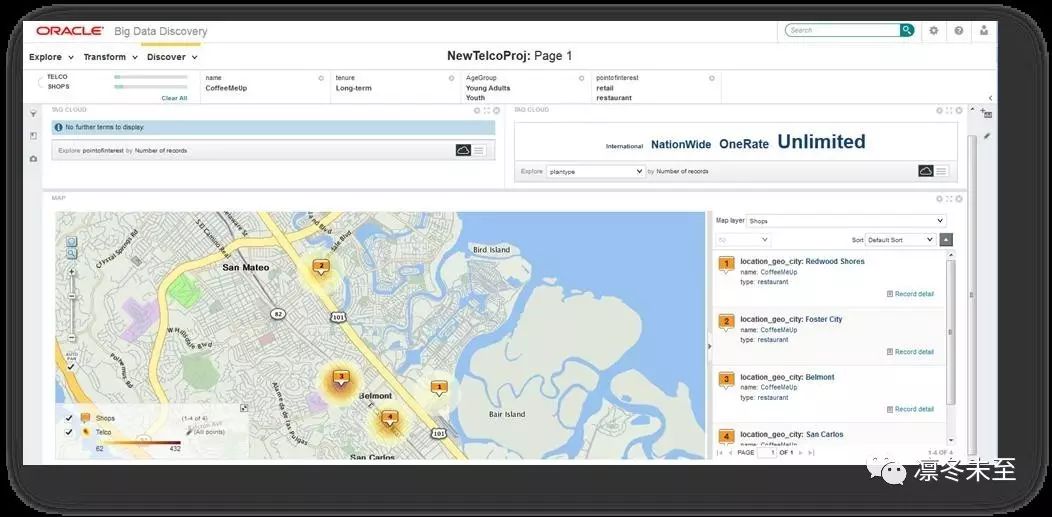Open the user profile icon
The width and height of the screenshot is (1052, 517).
click(984, 30)
